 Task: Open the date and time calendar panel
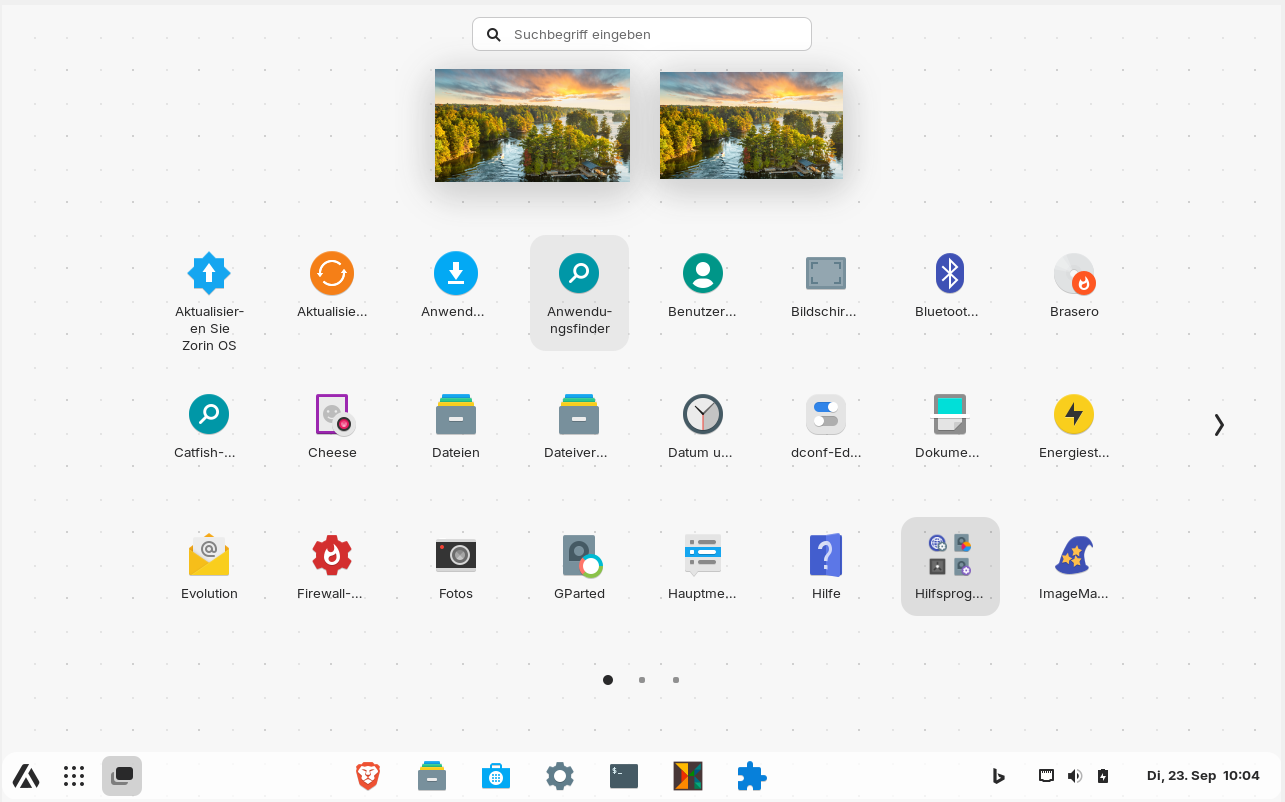click(x=1203, y=776)
